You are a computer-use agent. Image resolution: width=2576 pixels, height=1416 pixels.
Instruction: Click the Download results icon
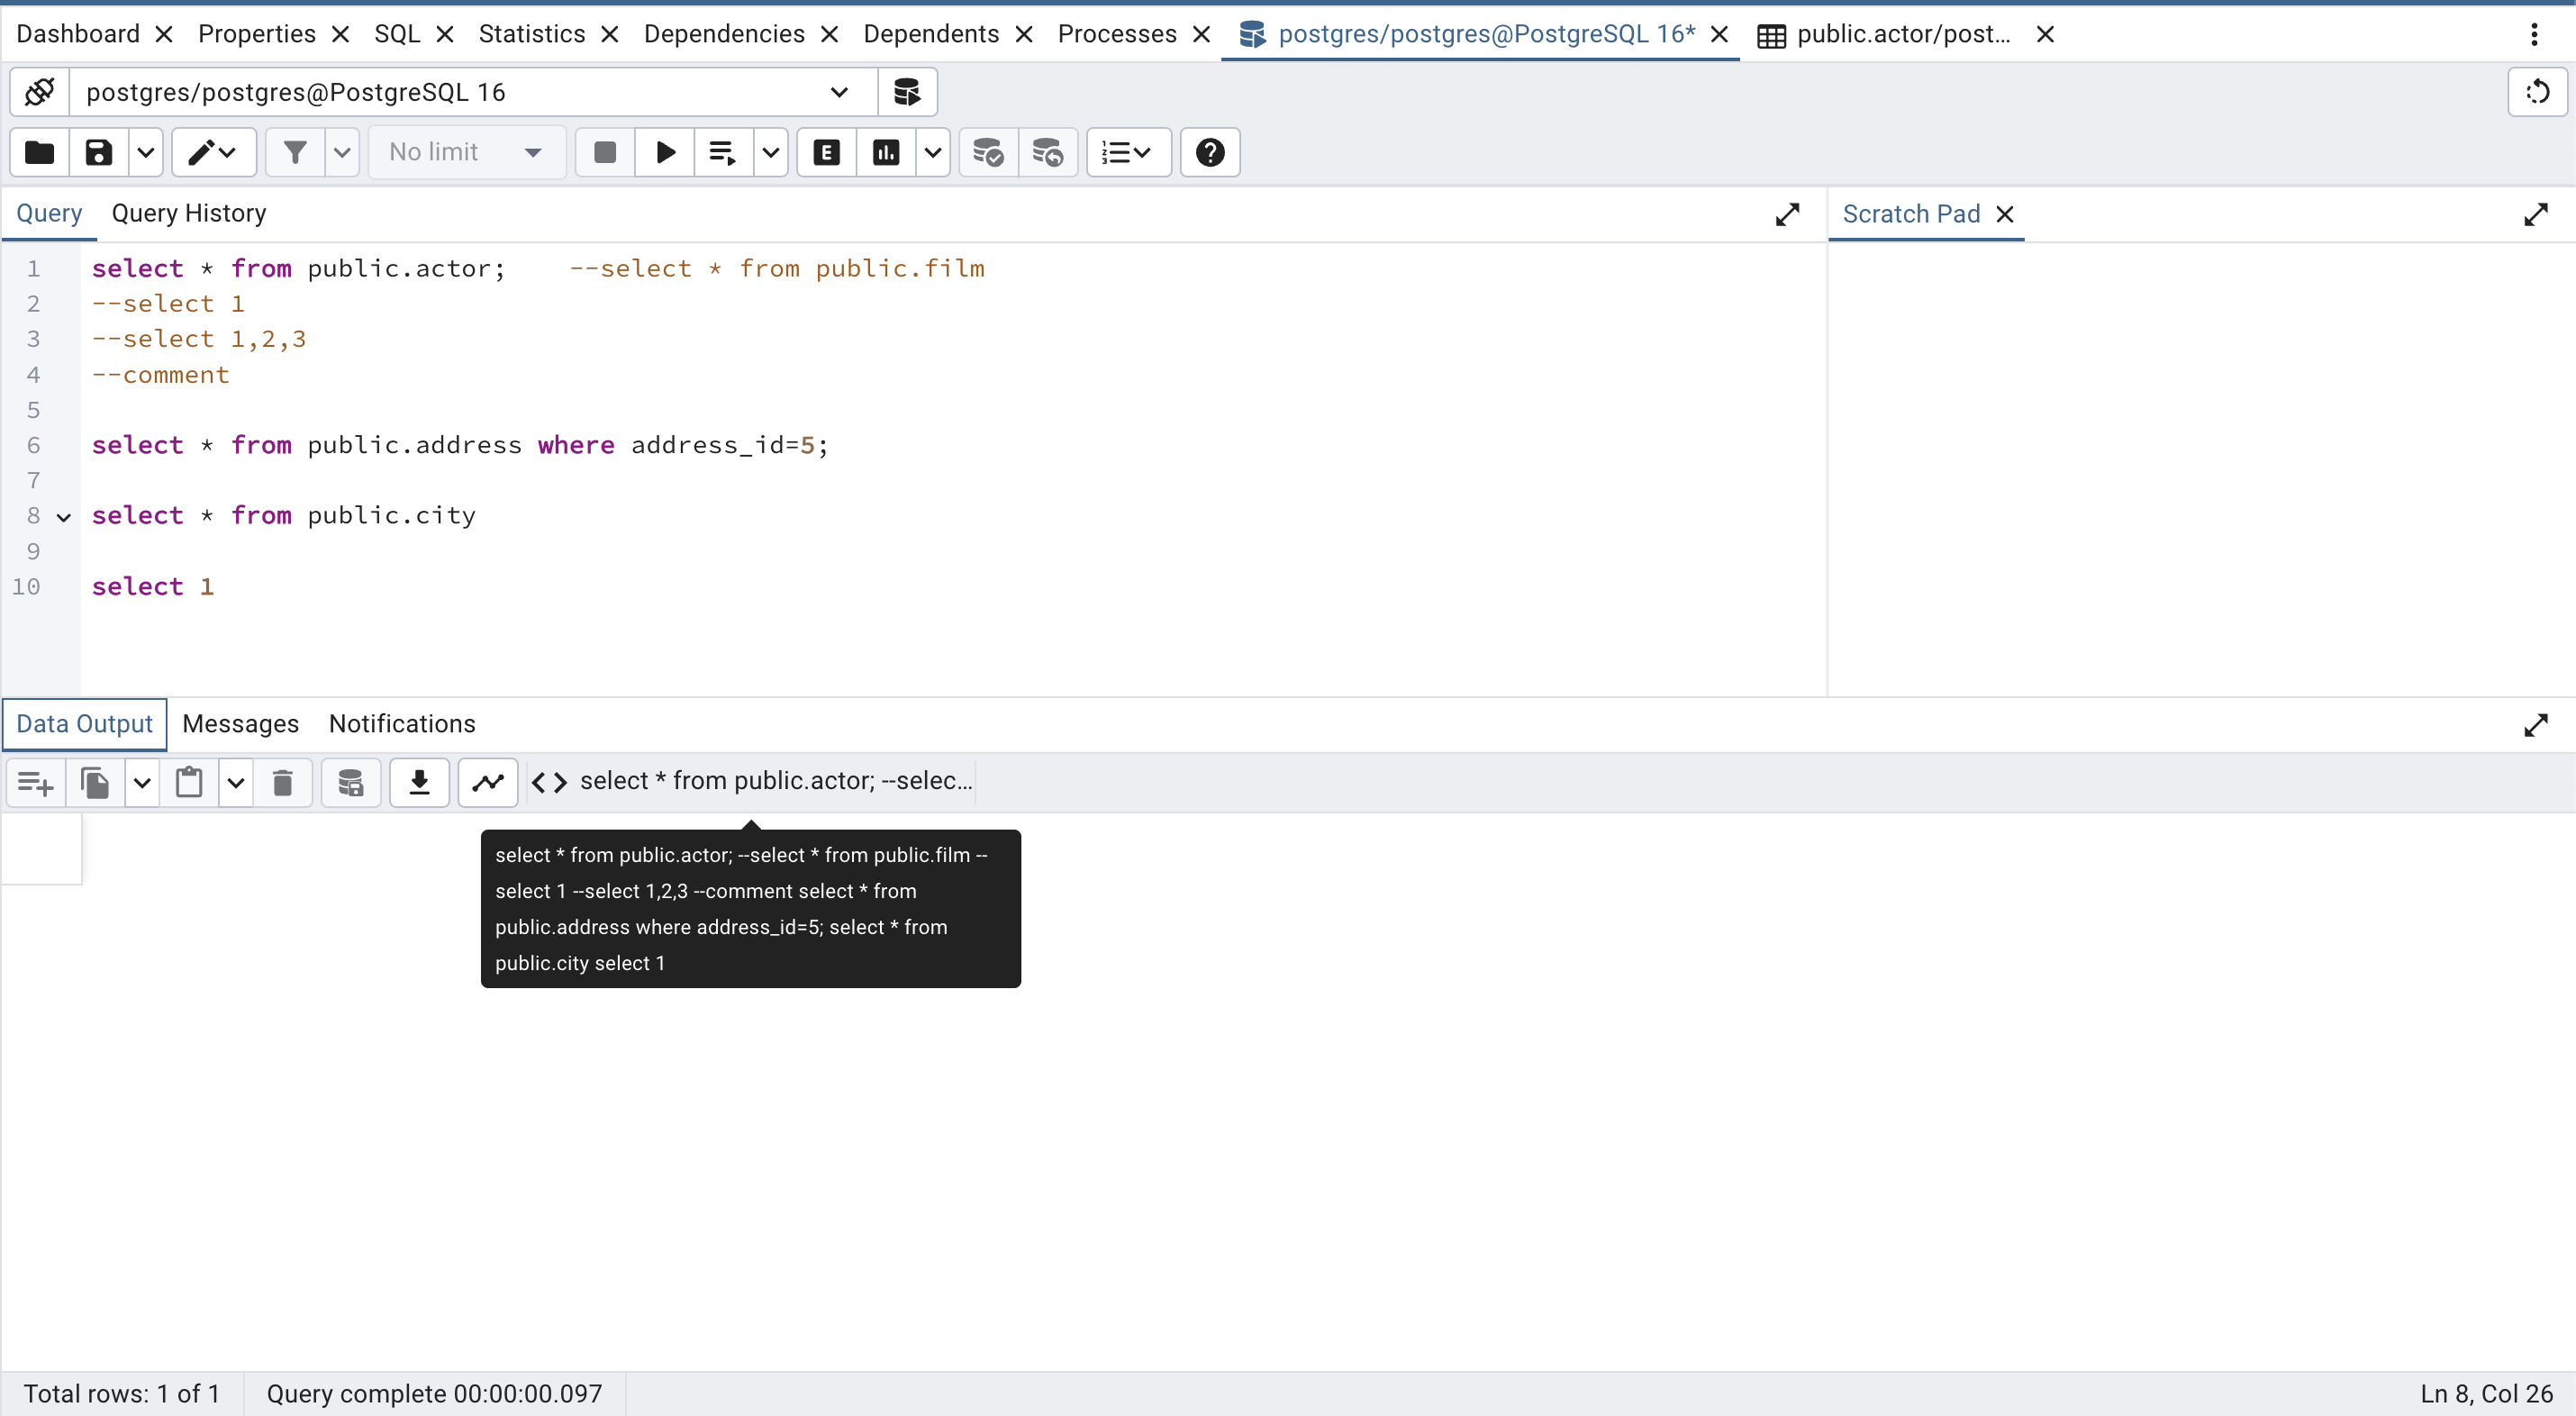419,782
